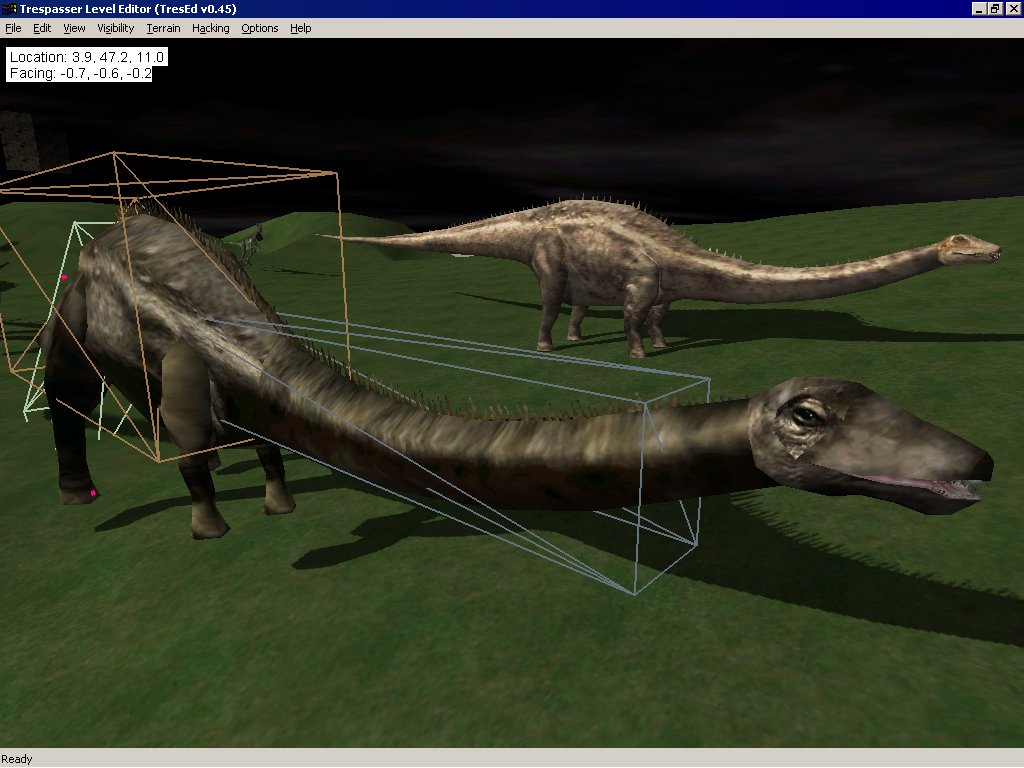Open the Options menu
The image size is (1024, 768).
click(x=259, y=28)
